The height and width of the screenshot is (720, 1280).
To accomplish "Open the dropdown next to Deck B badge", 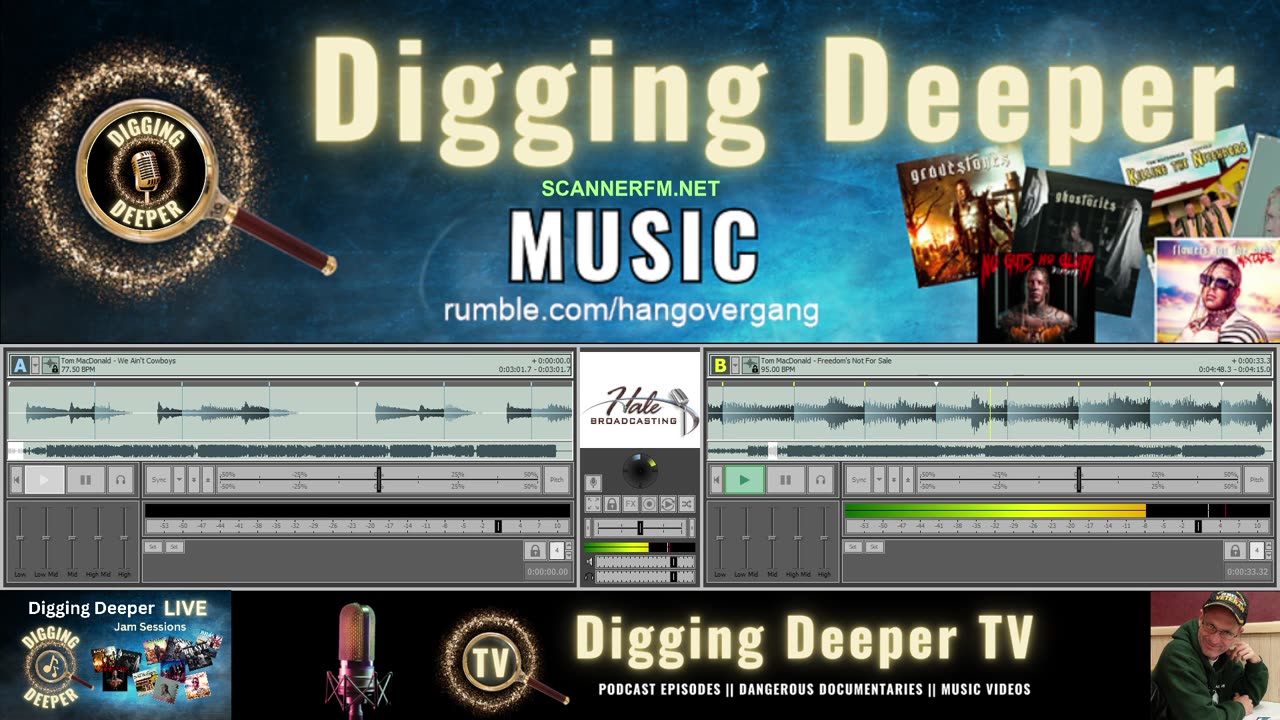I will [735, 365].
